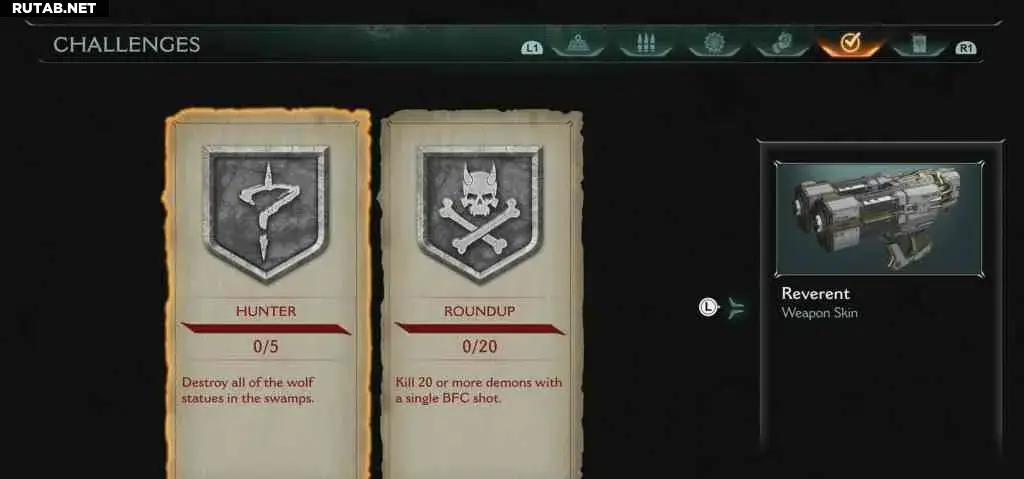Screen dimensions: 1024x479
Task: Click the L stick button prompt
Action: pos(708,307)
